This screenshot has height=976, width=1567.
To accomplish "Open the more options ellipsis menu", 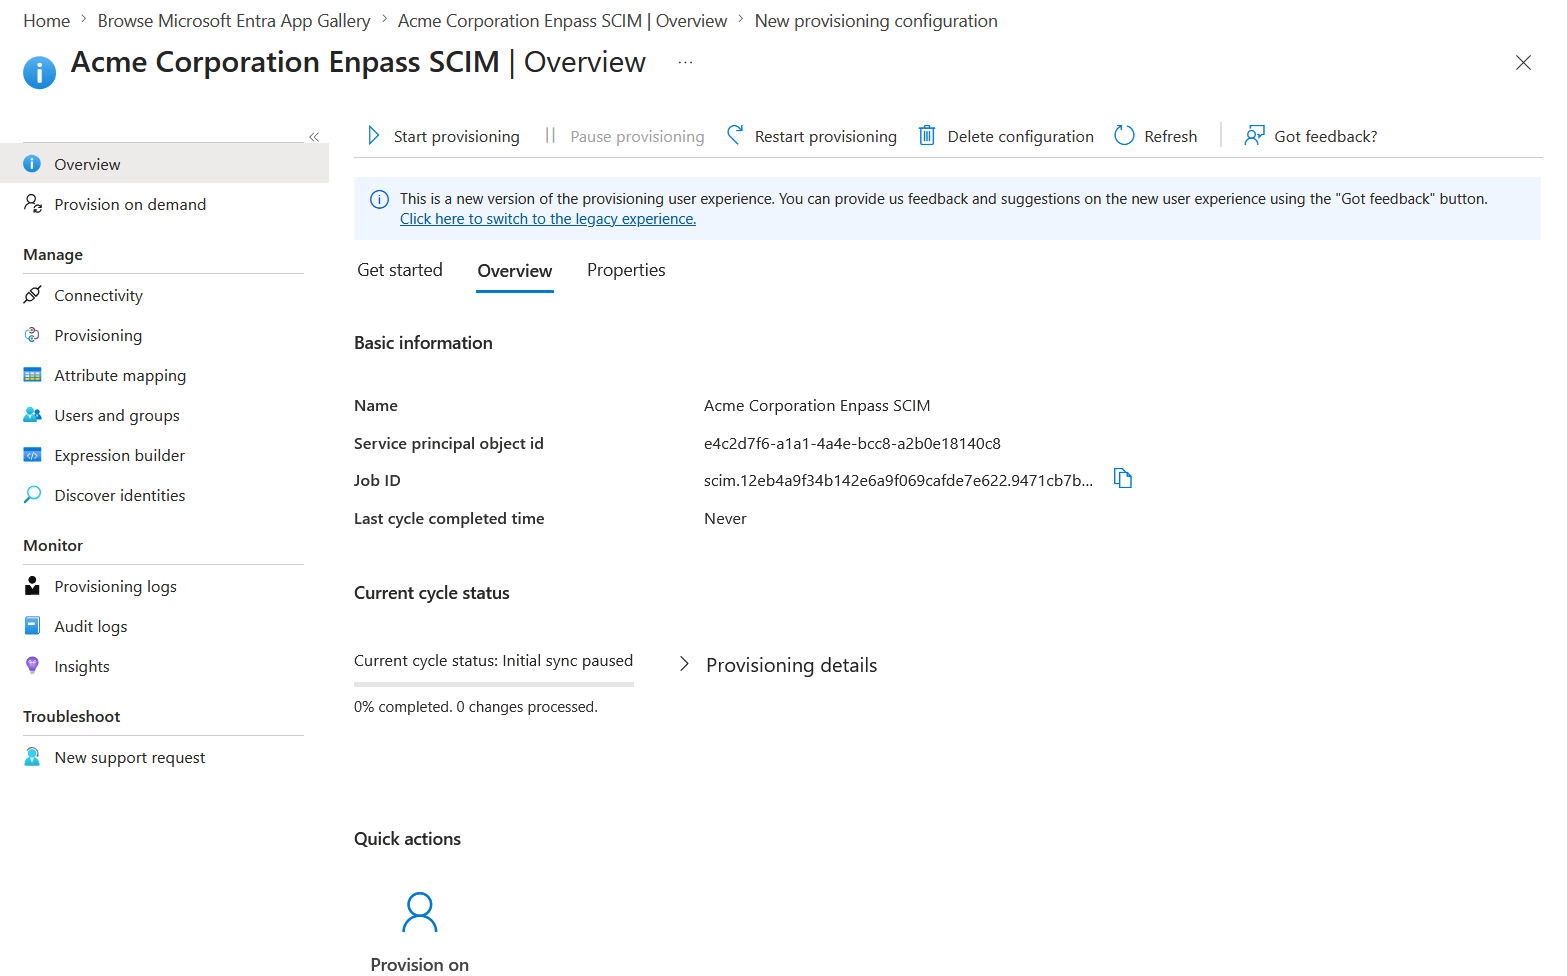I will [x=685, y=62].
